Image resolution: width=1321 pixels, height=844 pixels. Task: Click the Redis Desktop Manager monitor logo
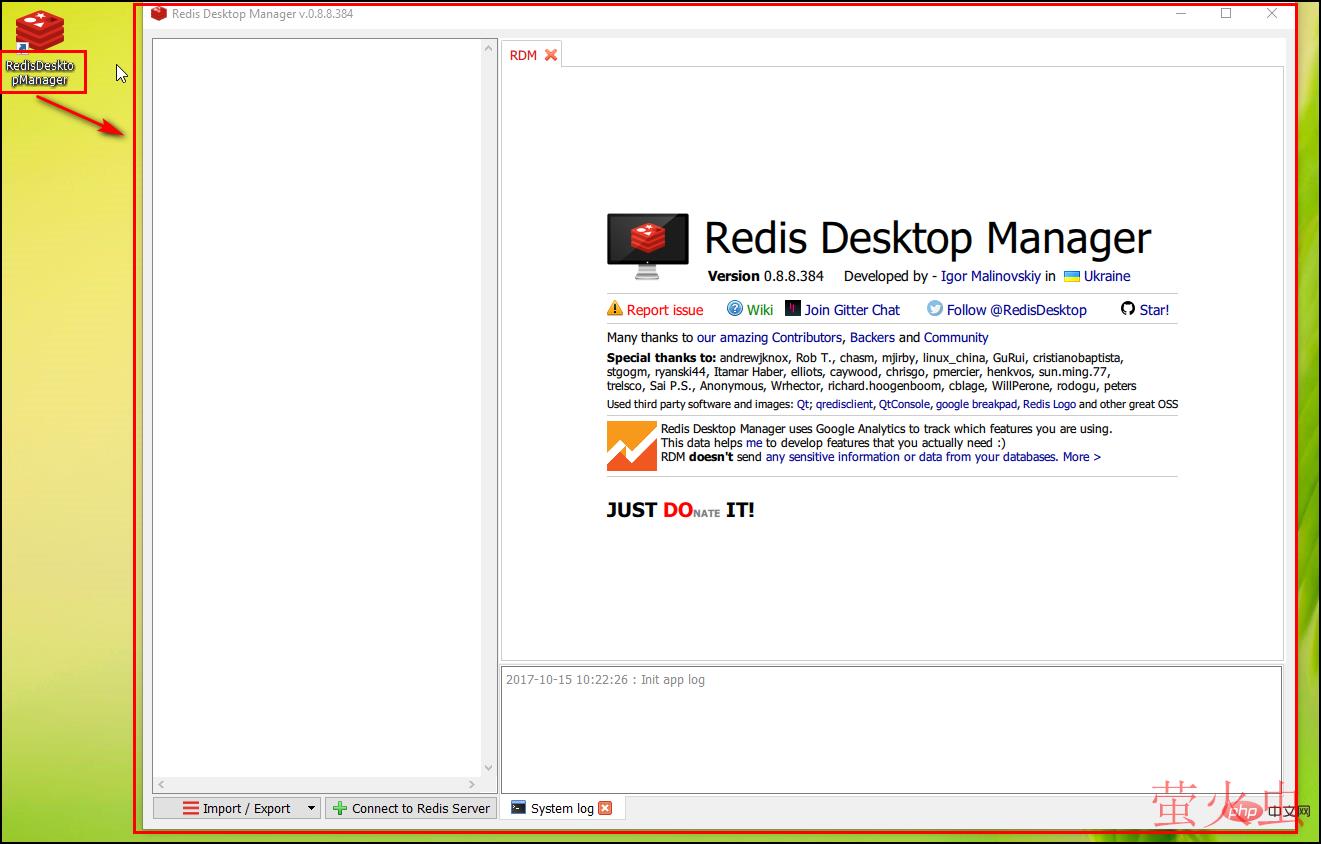point(647,246)
